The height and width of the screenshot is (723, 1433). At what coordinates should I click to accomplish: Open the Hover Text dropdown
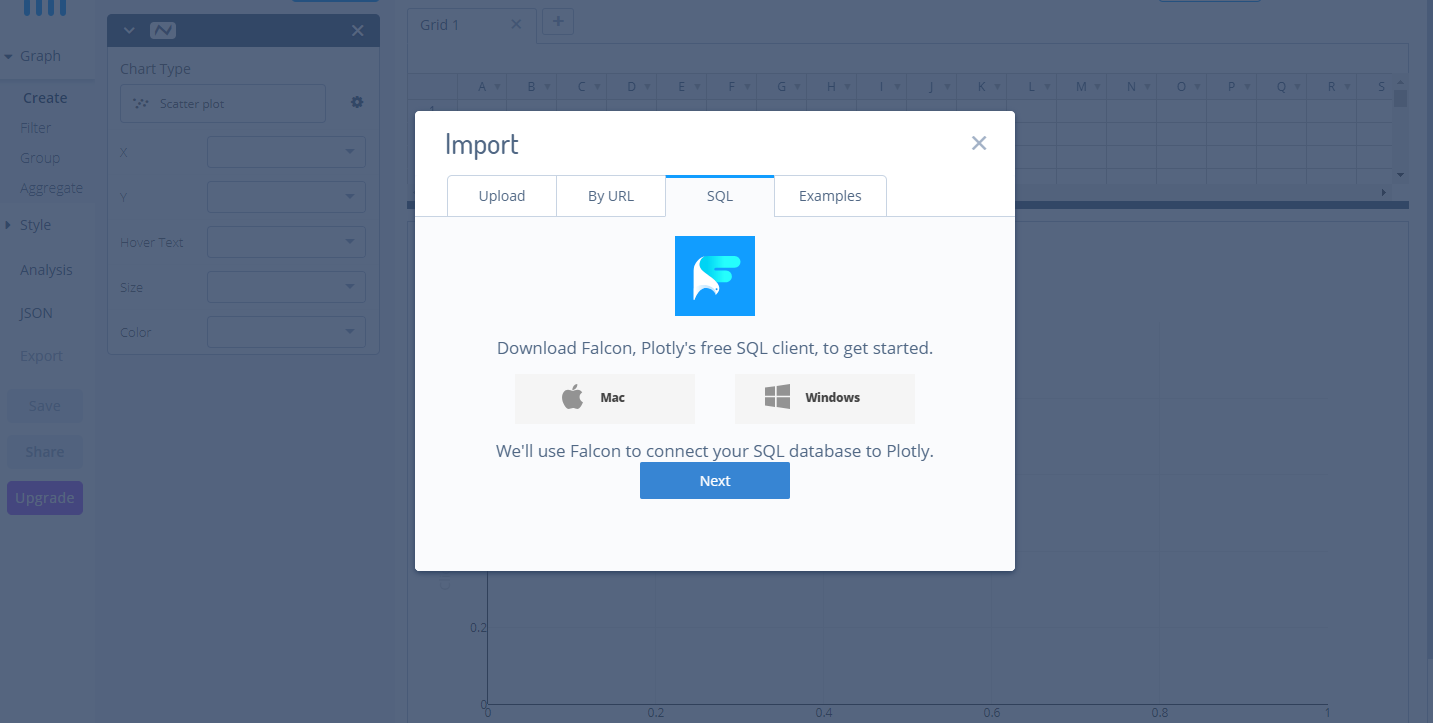286,242
